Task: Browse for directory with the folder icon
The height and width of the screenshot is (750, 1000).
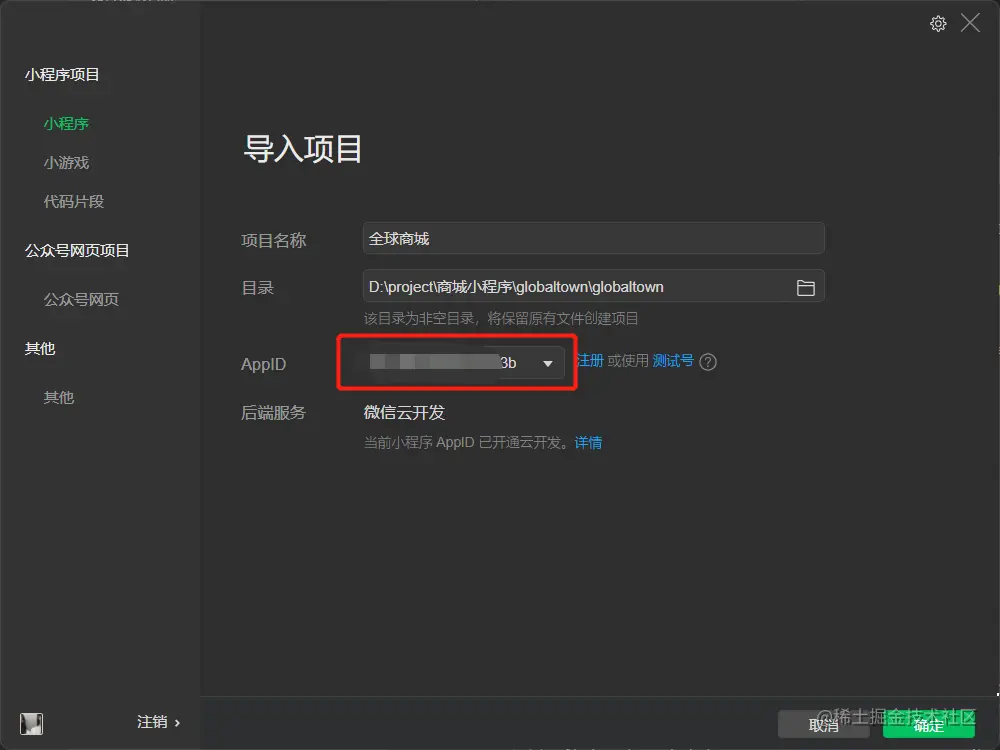Action: (805, 288)
